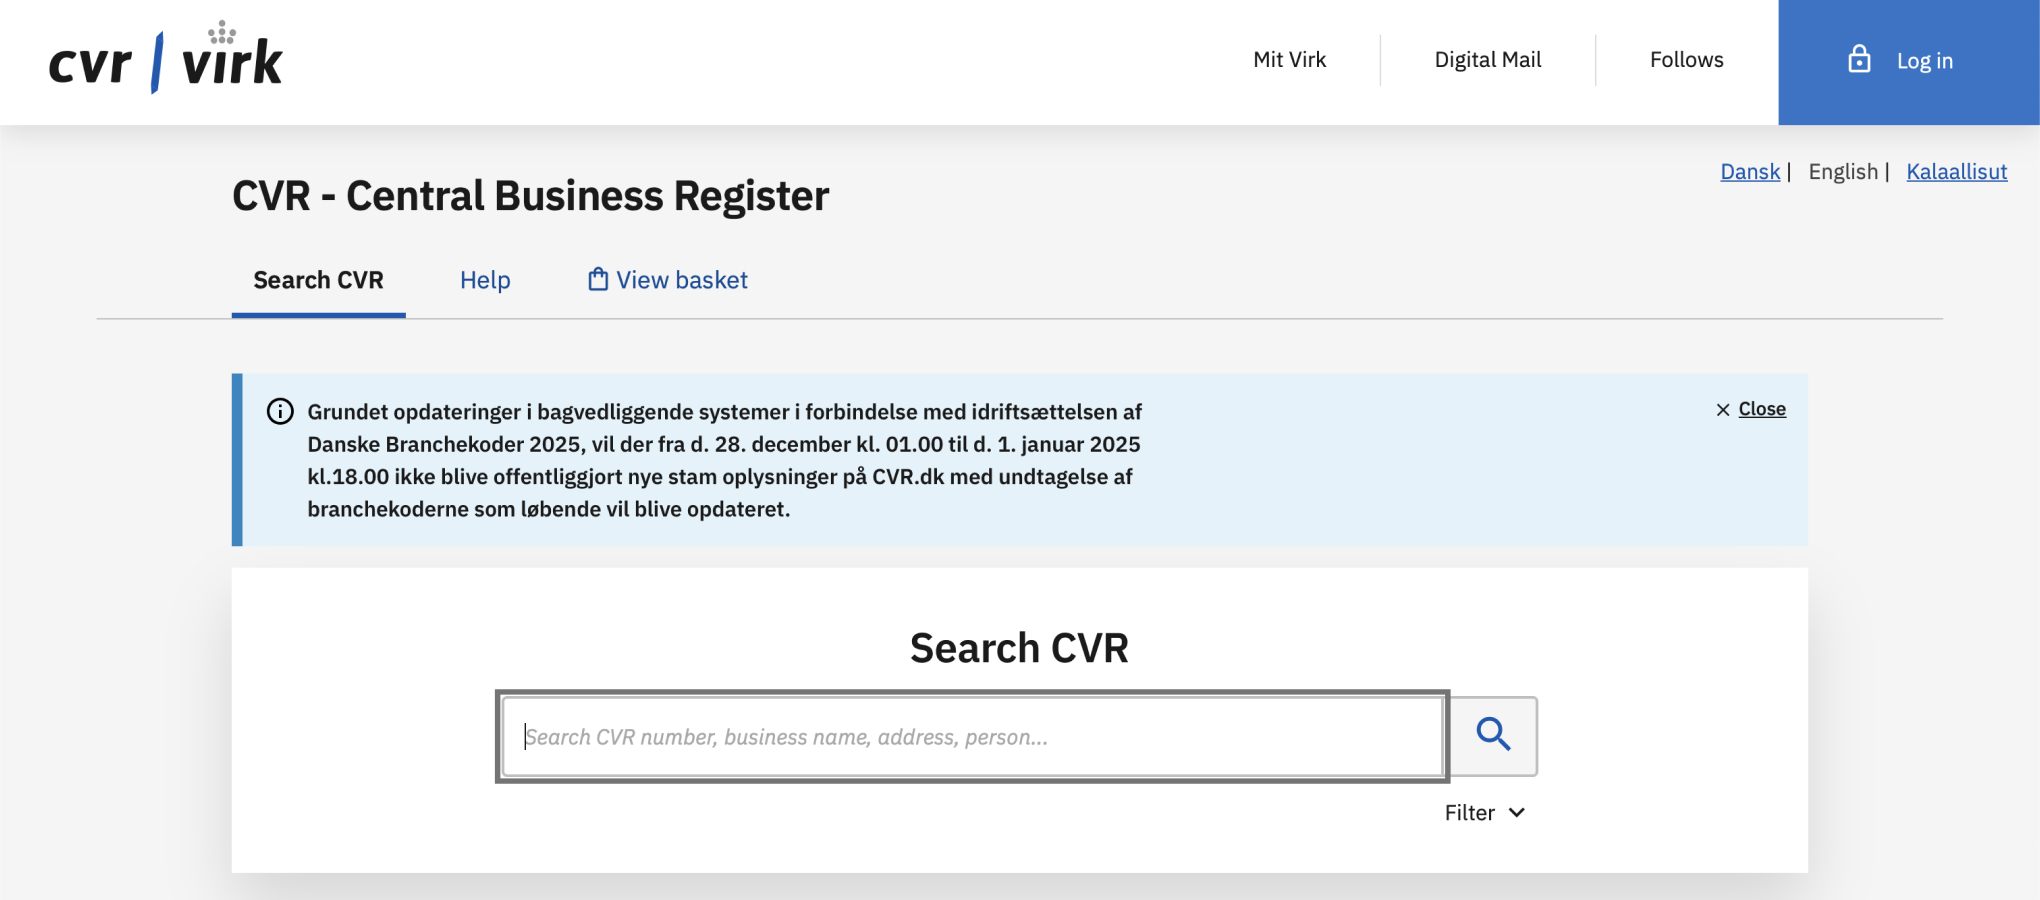The image size is (2040, 900).
Task: Open the Filter options dropdown
Action: pos(1471,813)
